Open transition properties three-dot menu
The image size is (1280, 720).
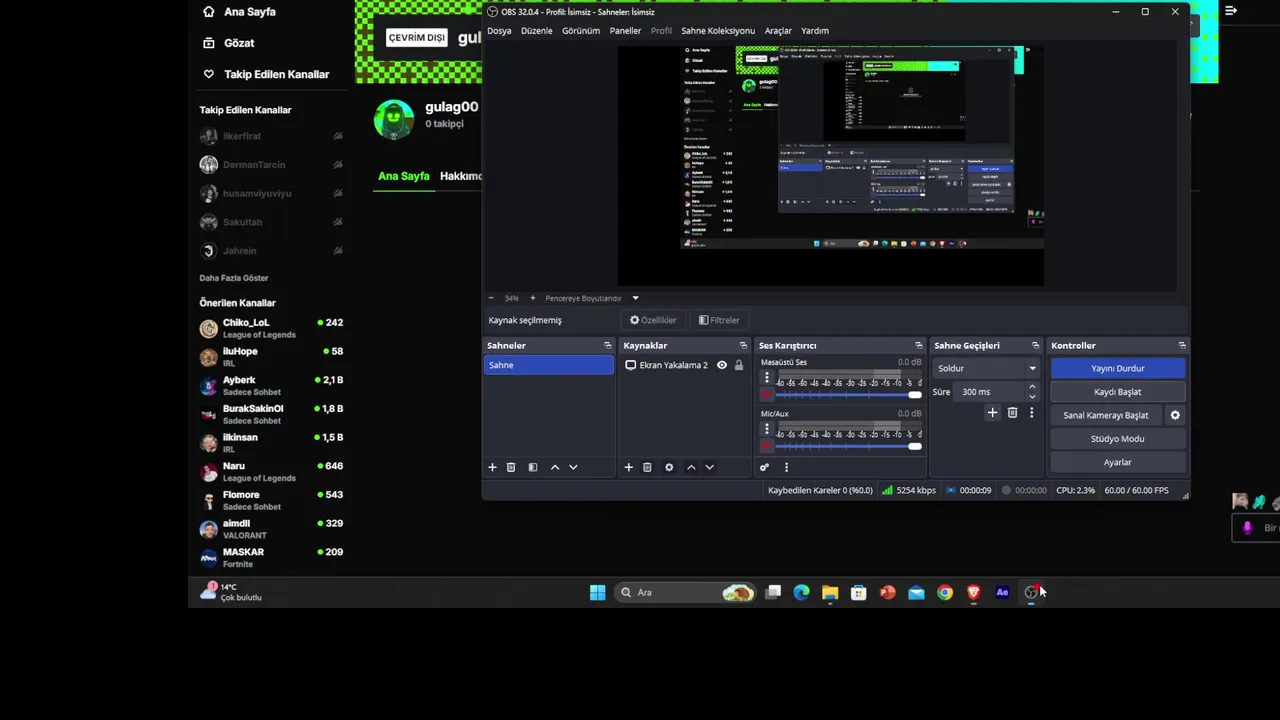[x=1031, y=412]
